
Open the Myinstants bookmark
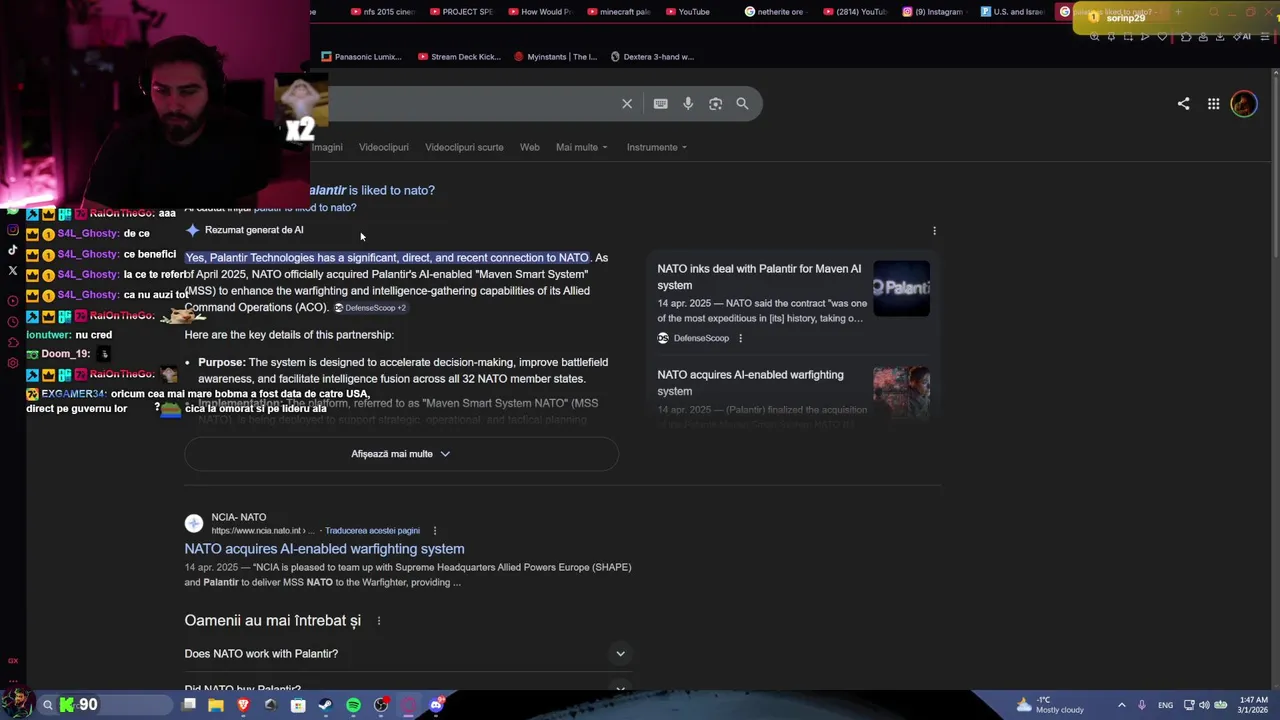(555, 57)
